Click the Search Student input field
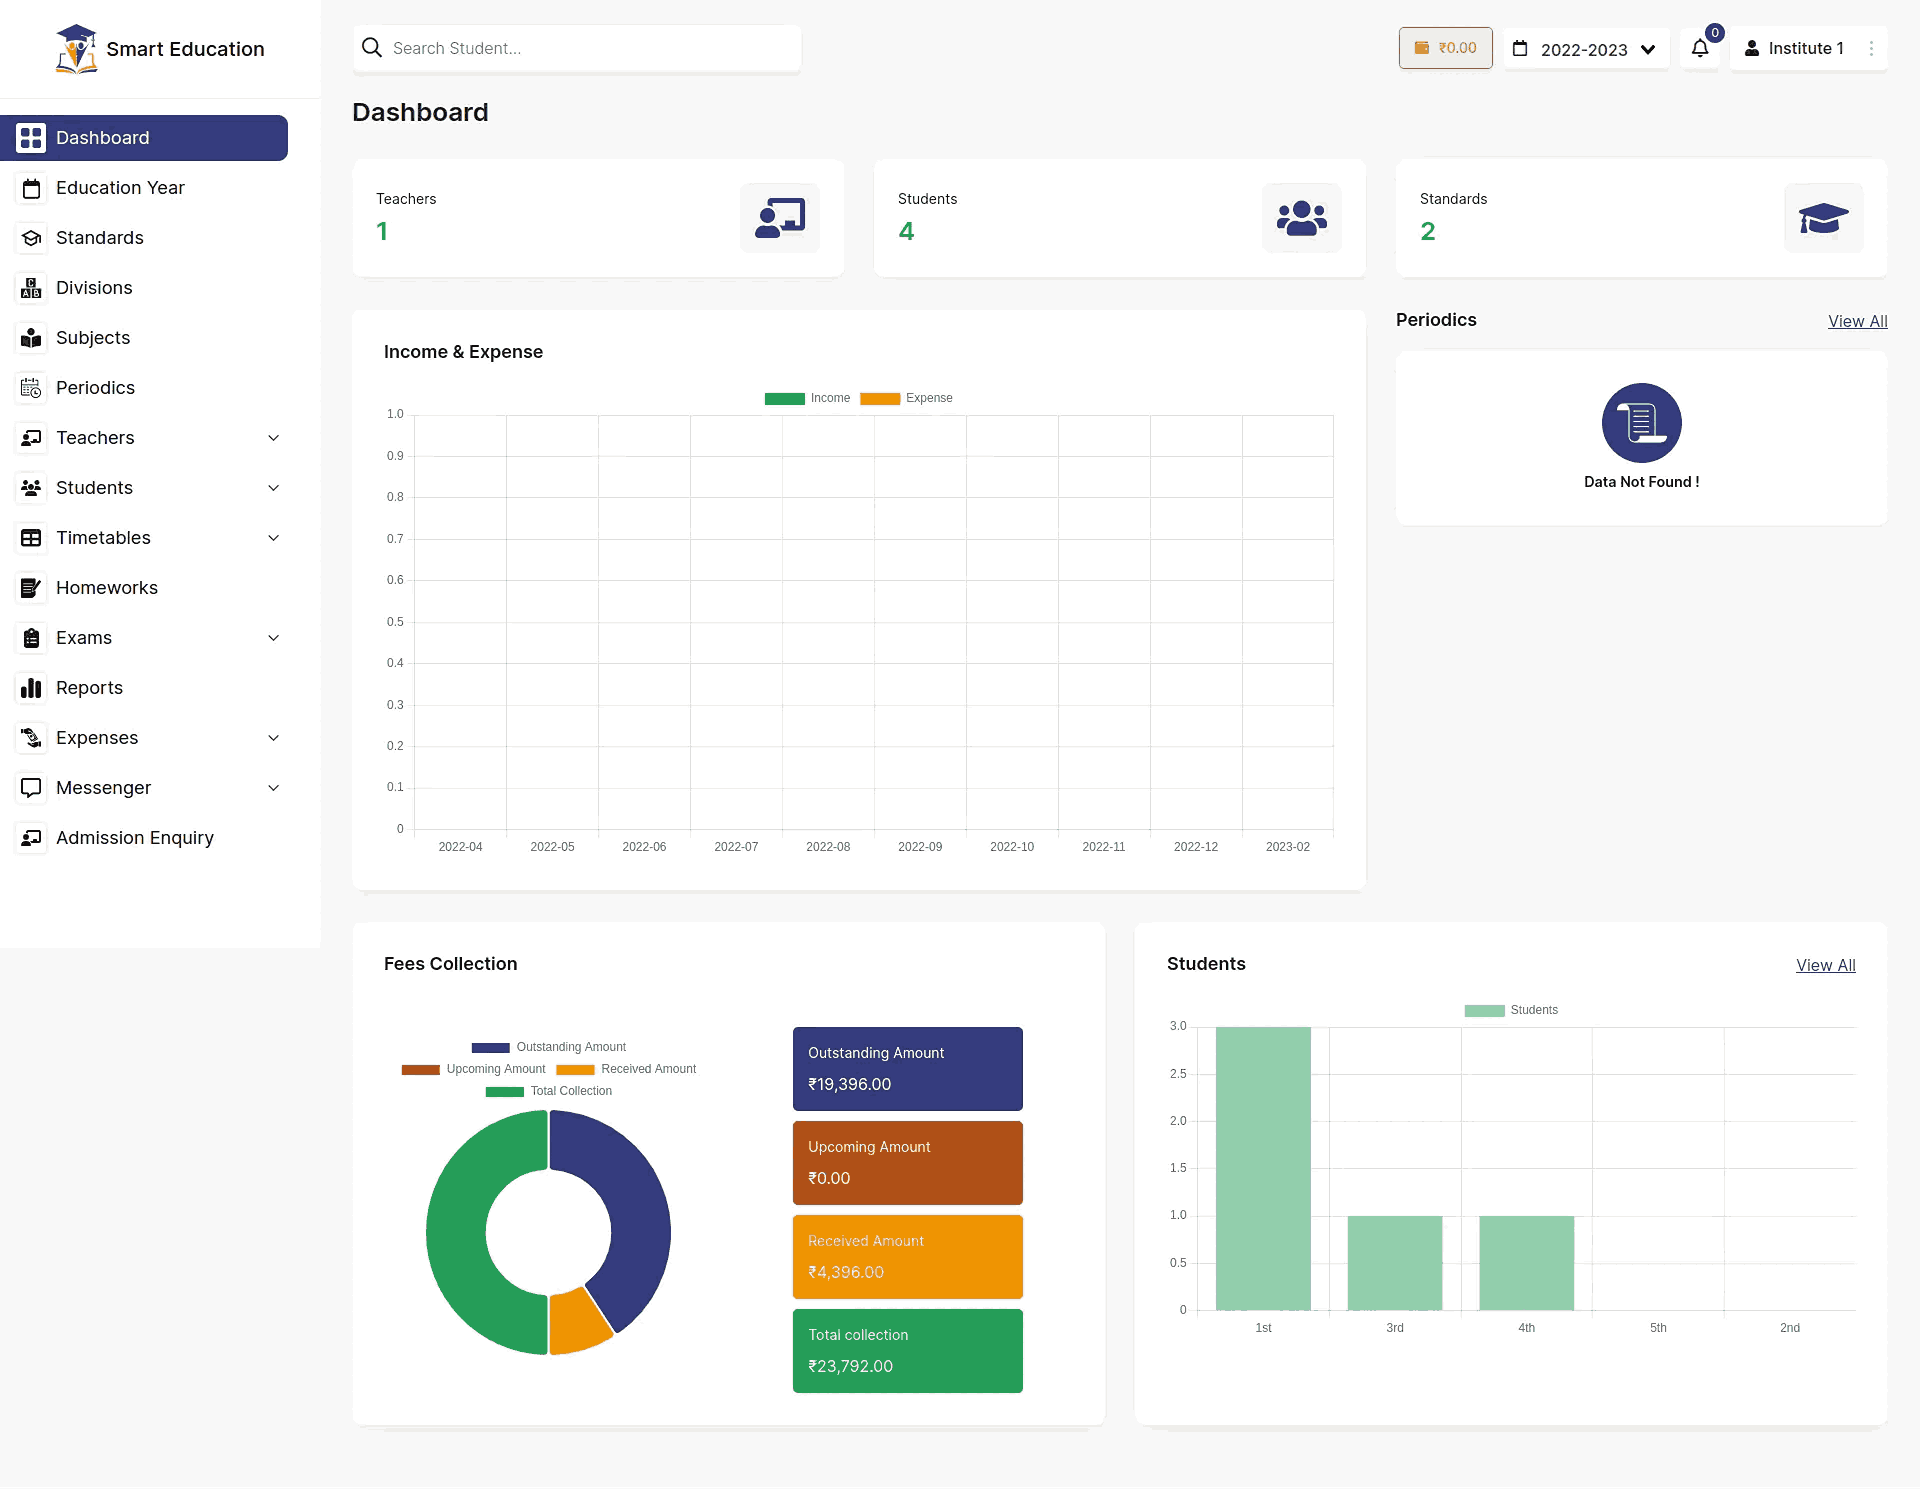The width and height of the screenshot is (1920, 1490). [590, 48]
